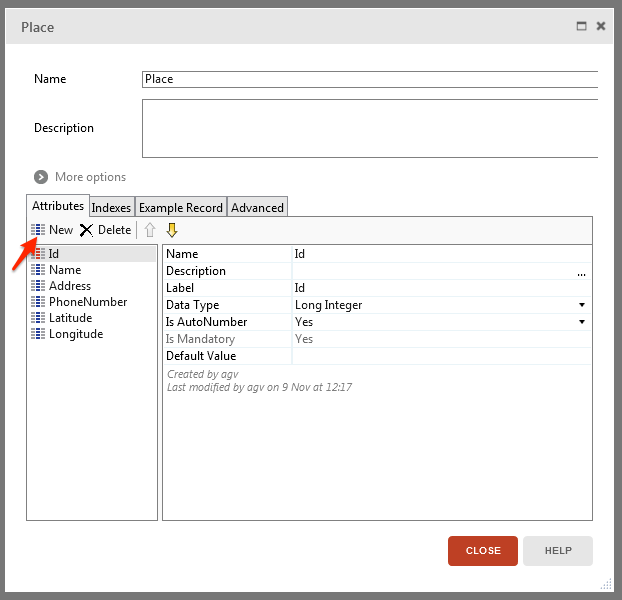
Task: Click the More options arrow icon
Action: 41,177
